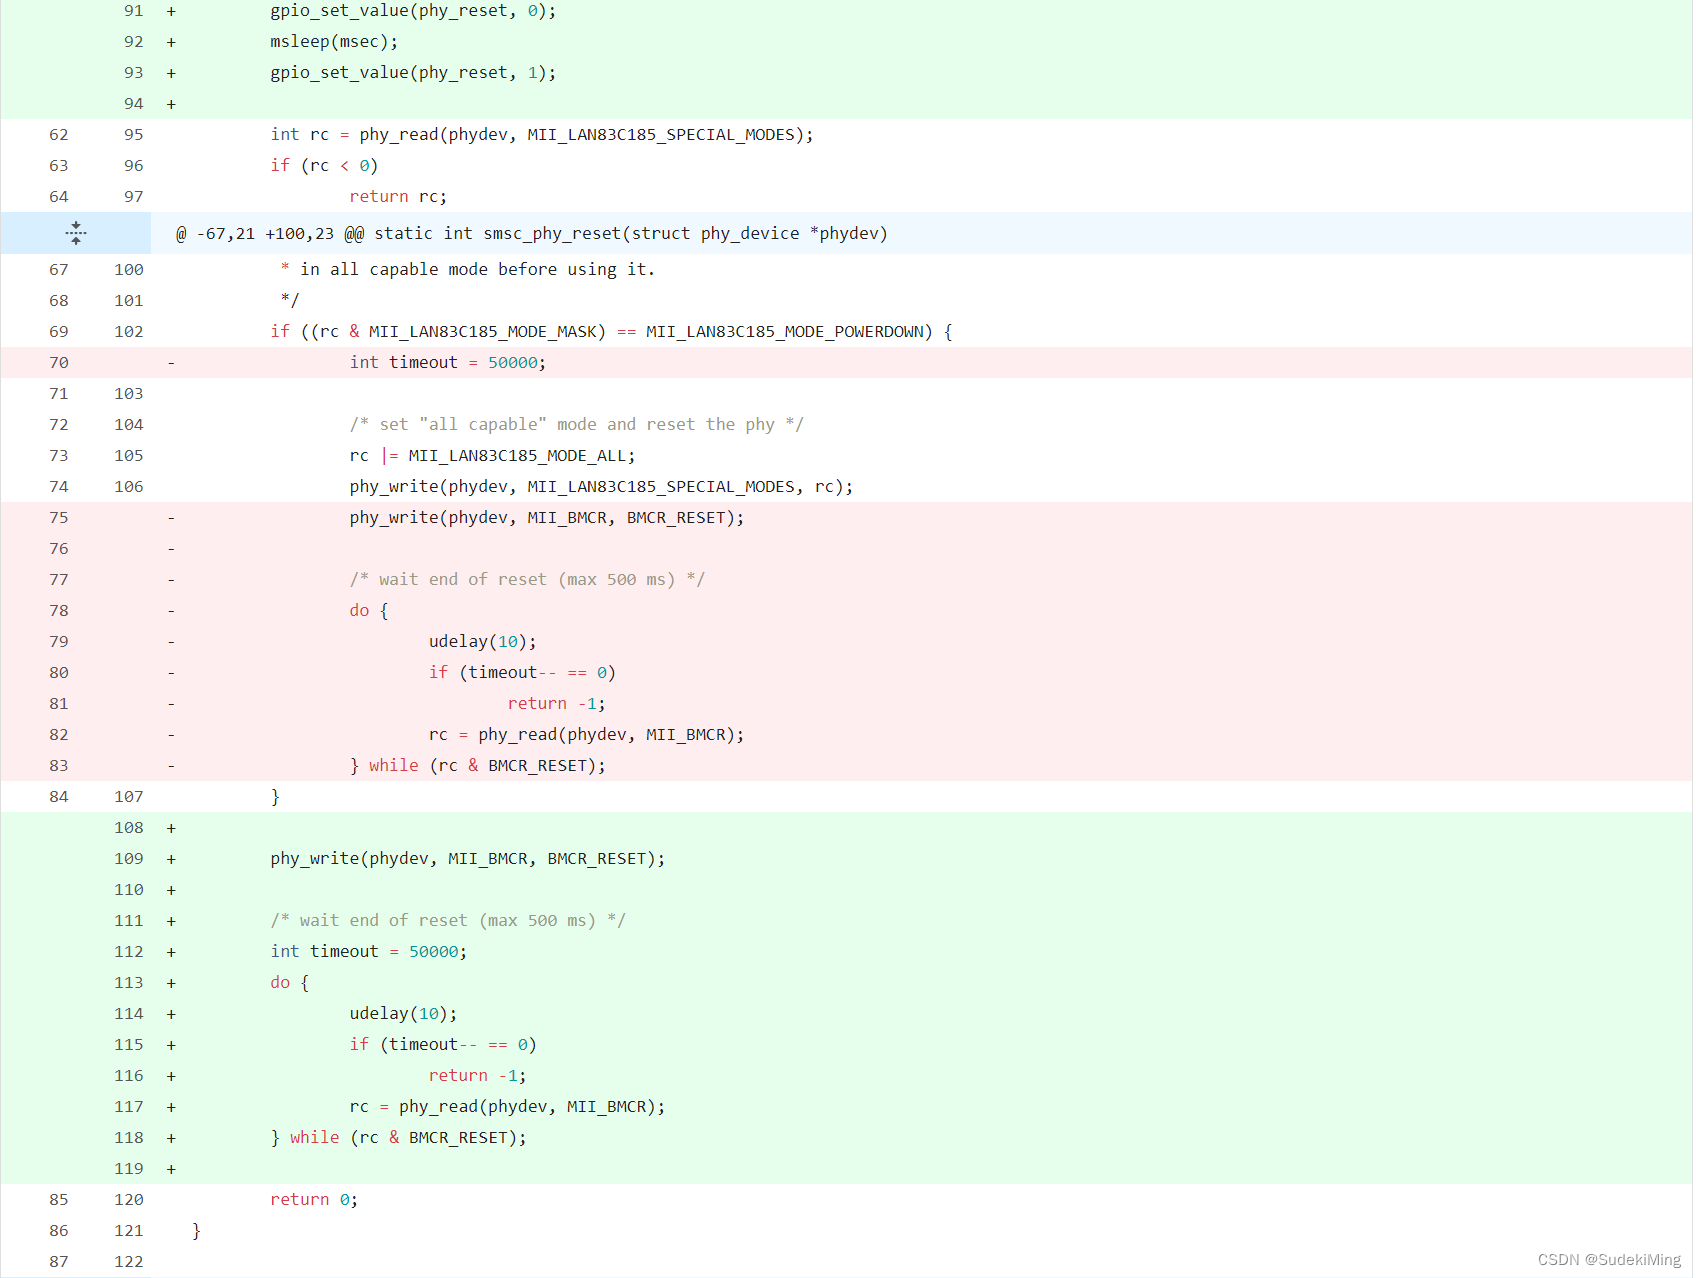
Task: Click added 'rc = phy_read' line 117
Action: click(x=508, y=1106)
